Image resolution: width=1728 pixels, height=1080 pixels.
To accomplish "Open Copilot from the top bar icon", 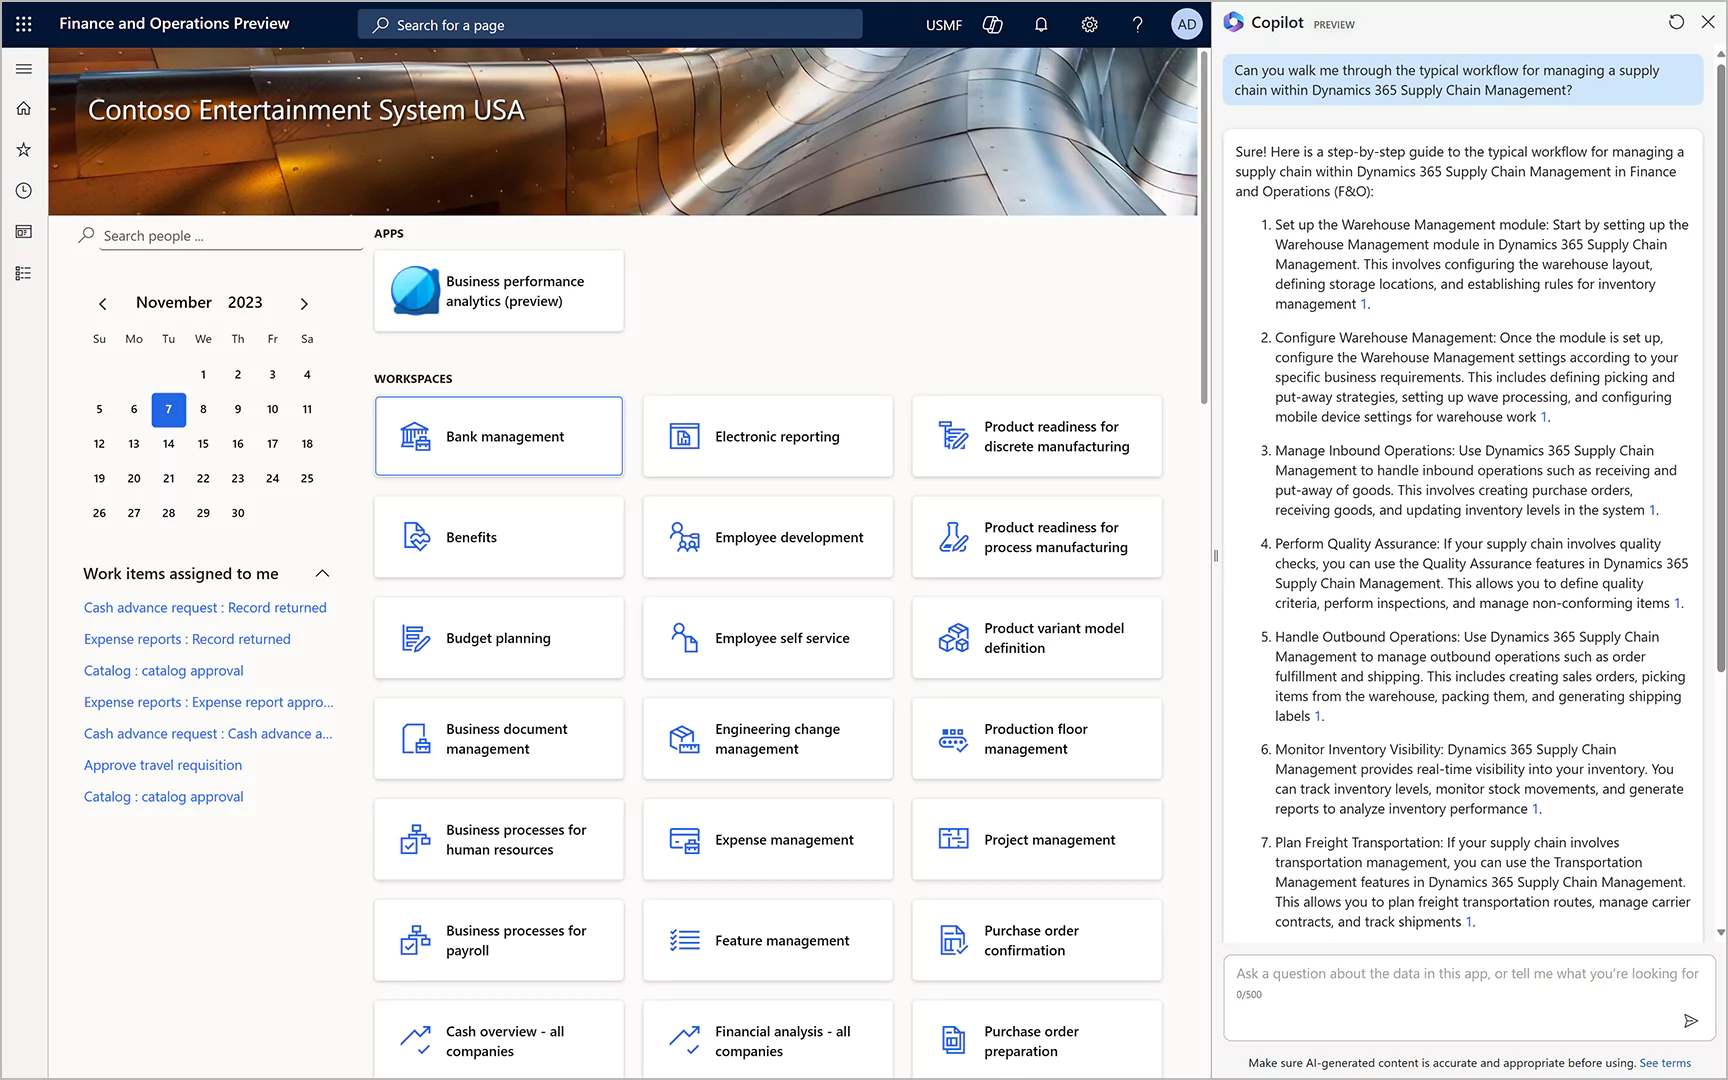I will click(992, 24).
